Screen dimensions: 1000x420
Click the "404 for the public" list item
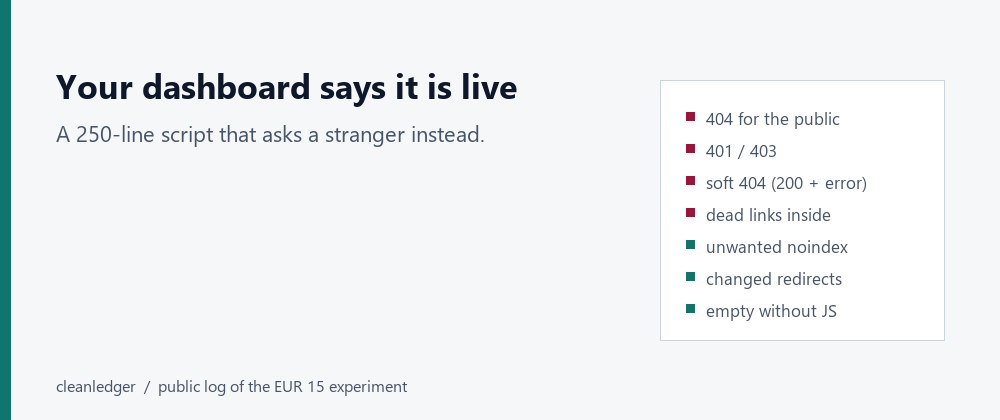772,119
